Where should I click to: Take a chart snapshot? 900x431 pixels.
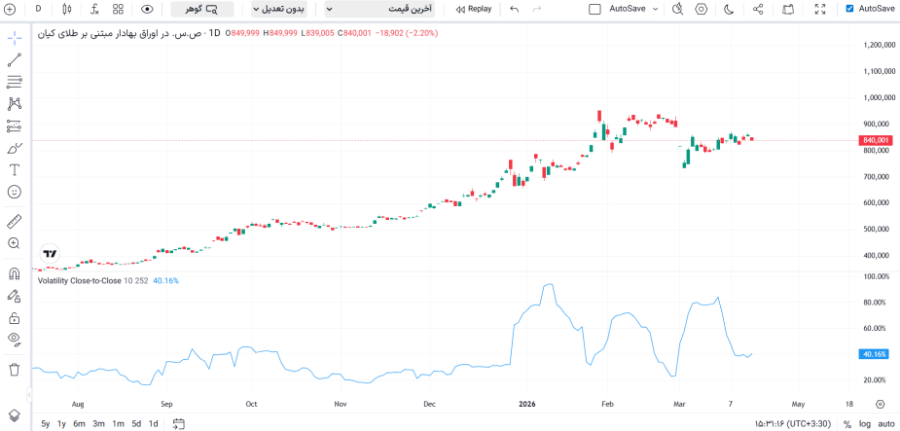click(789, 9)
